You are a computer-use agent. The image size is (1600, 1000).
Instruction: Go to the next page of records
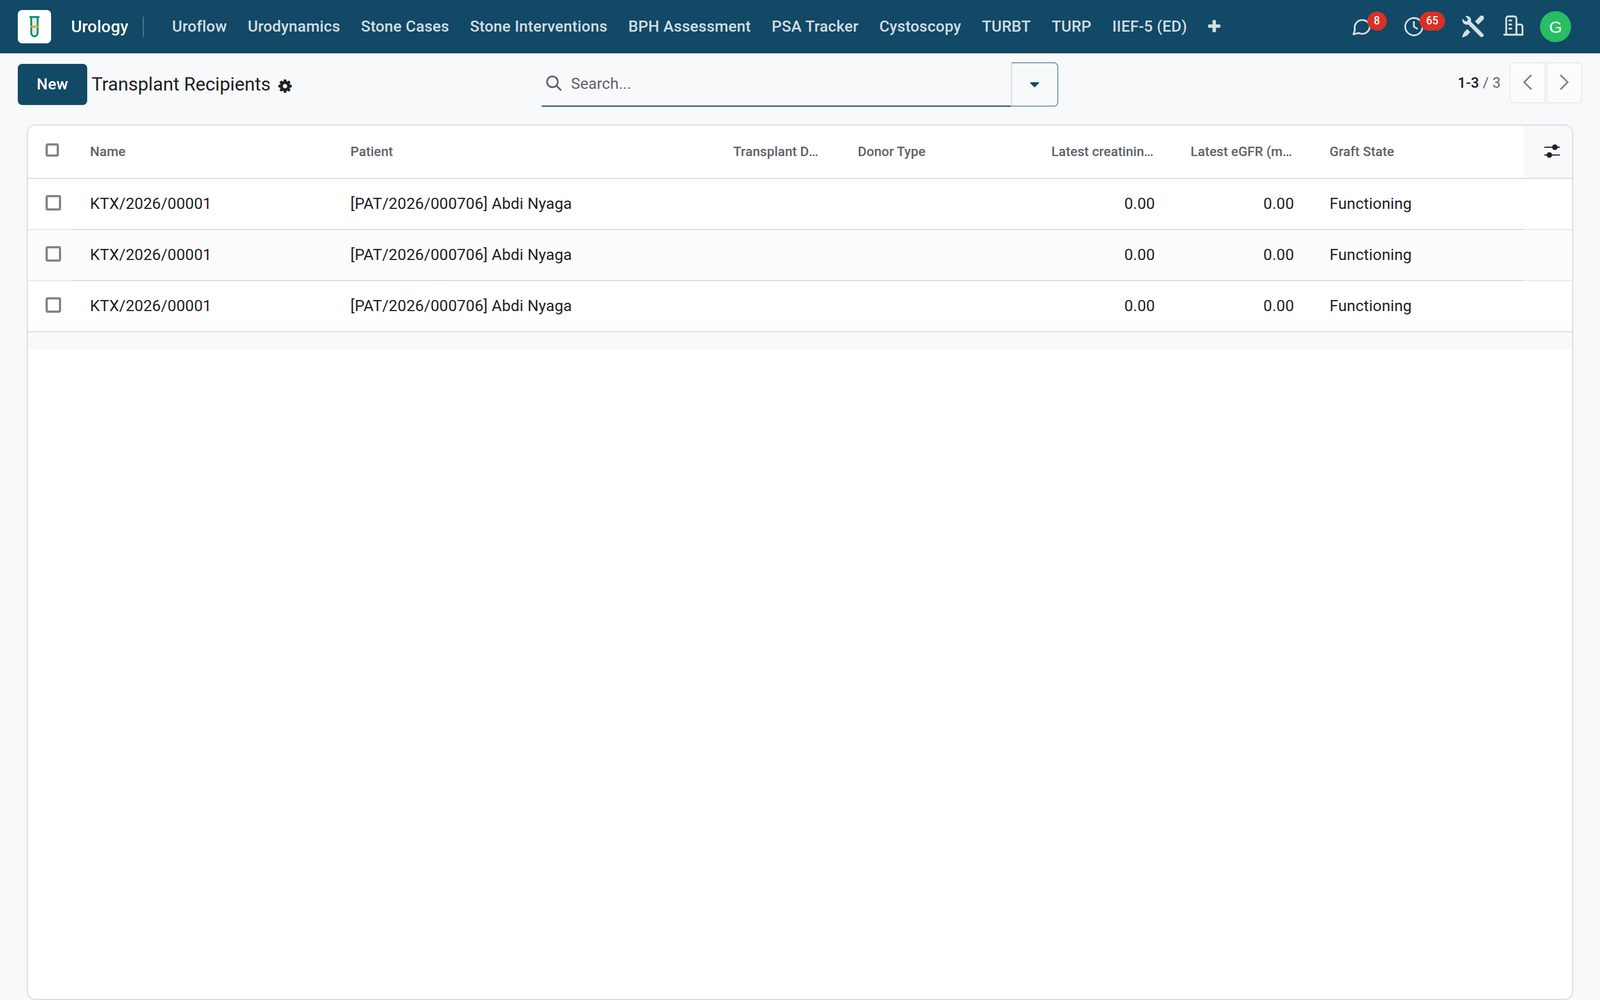pyautogui.click(x=1564, y=83)
